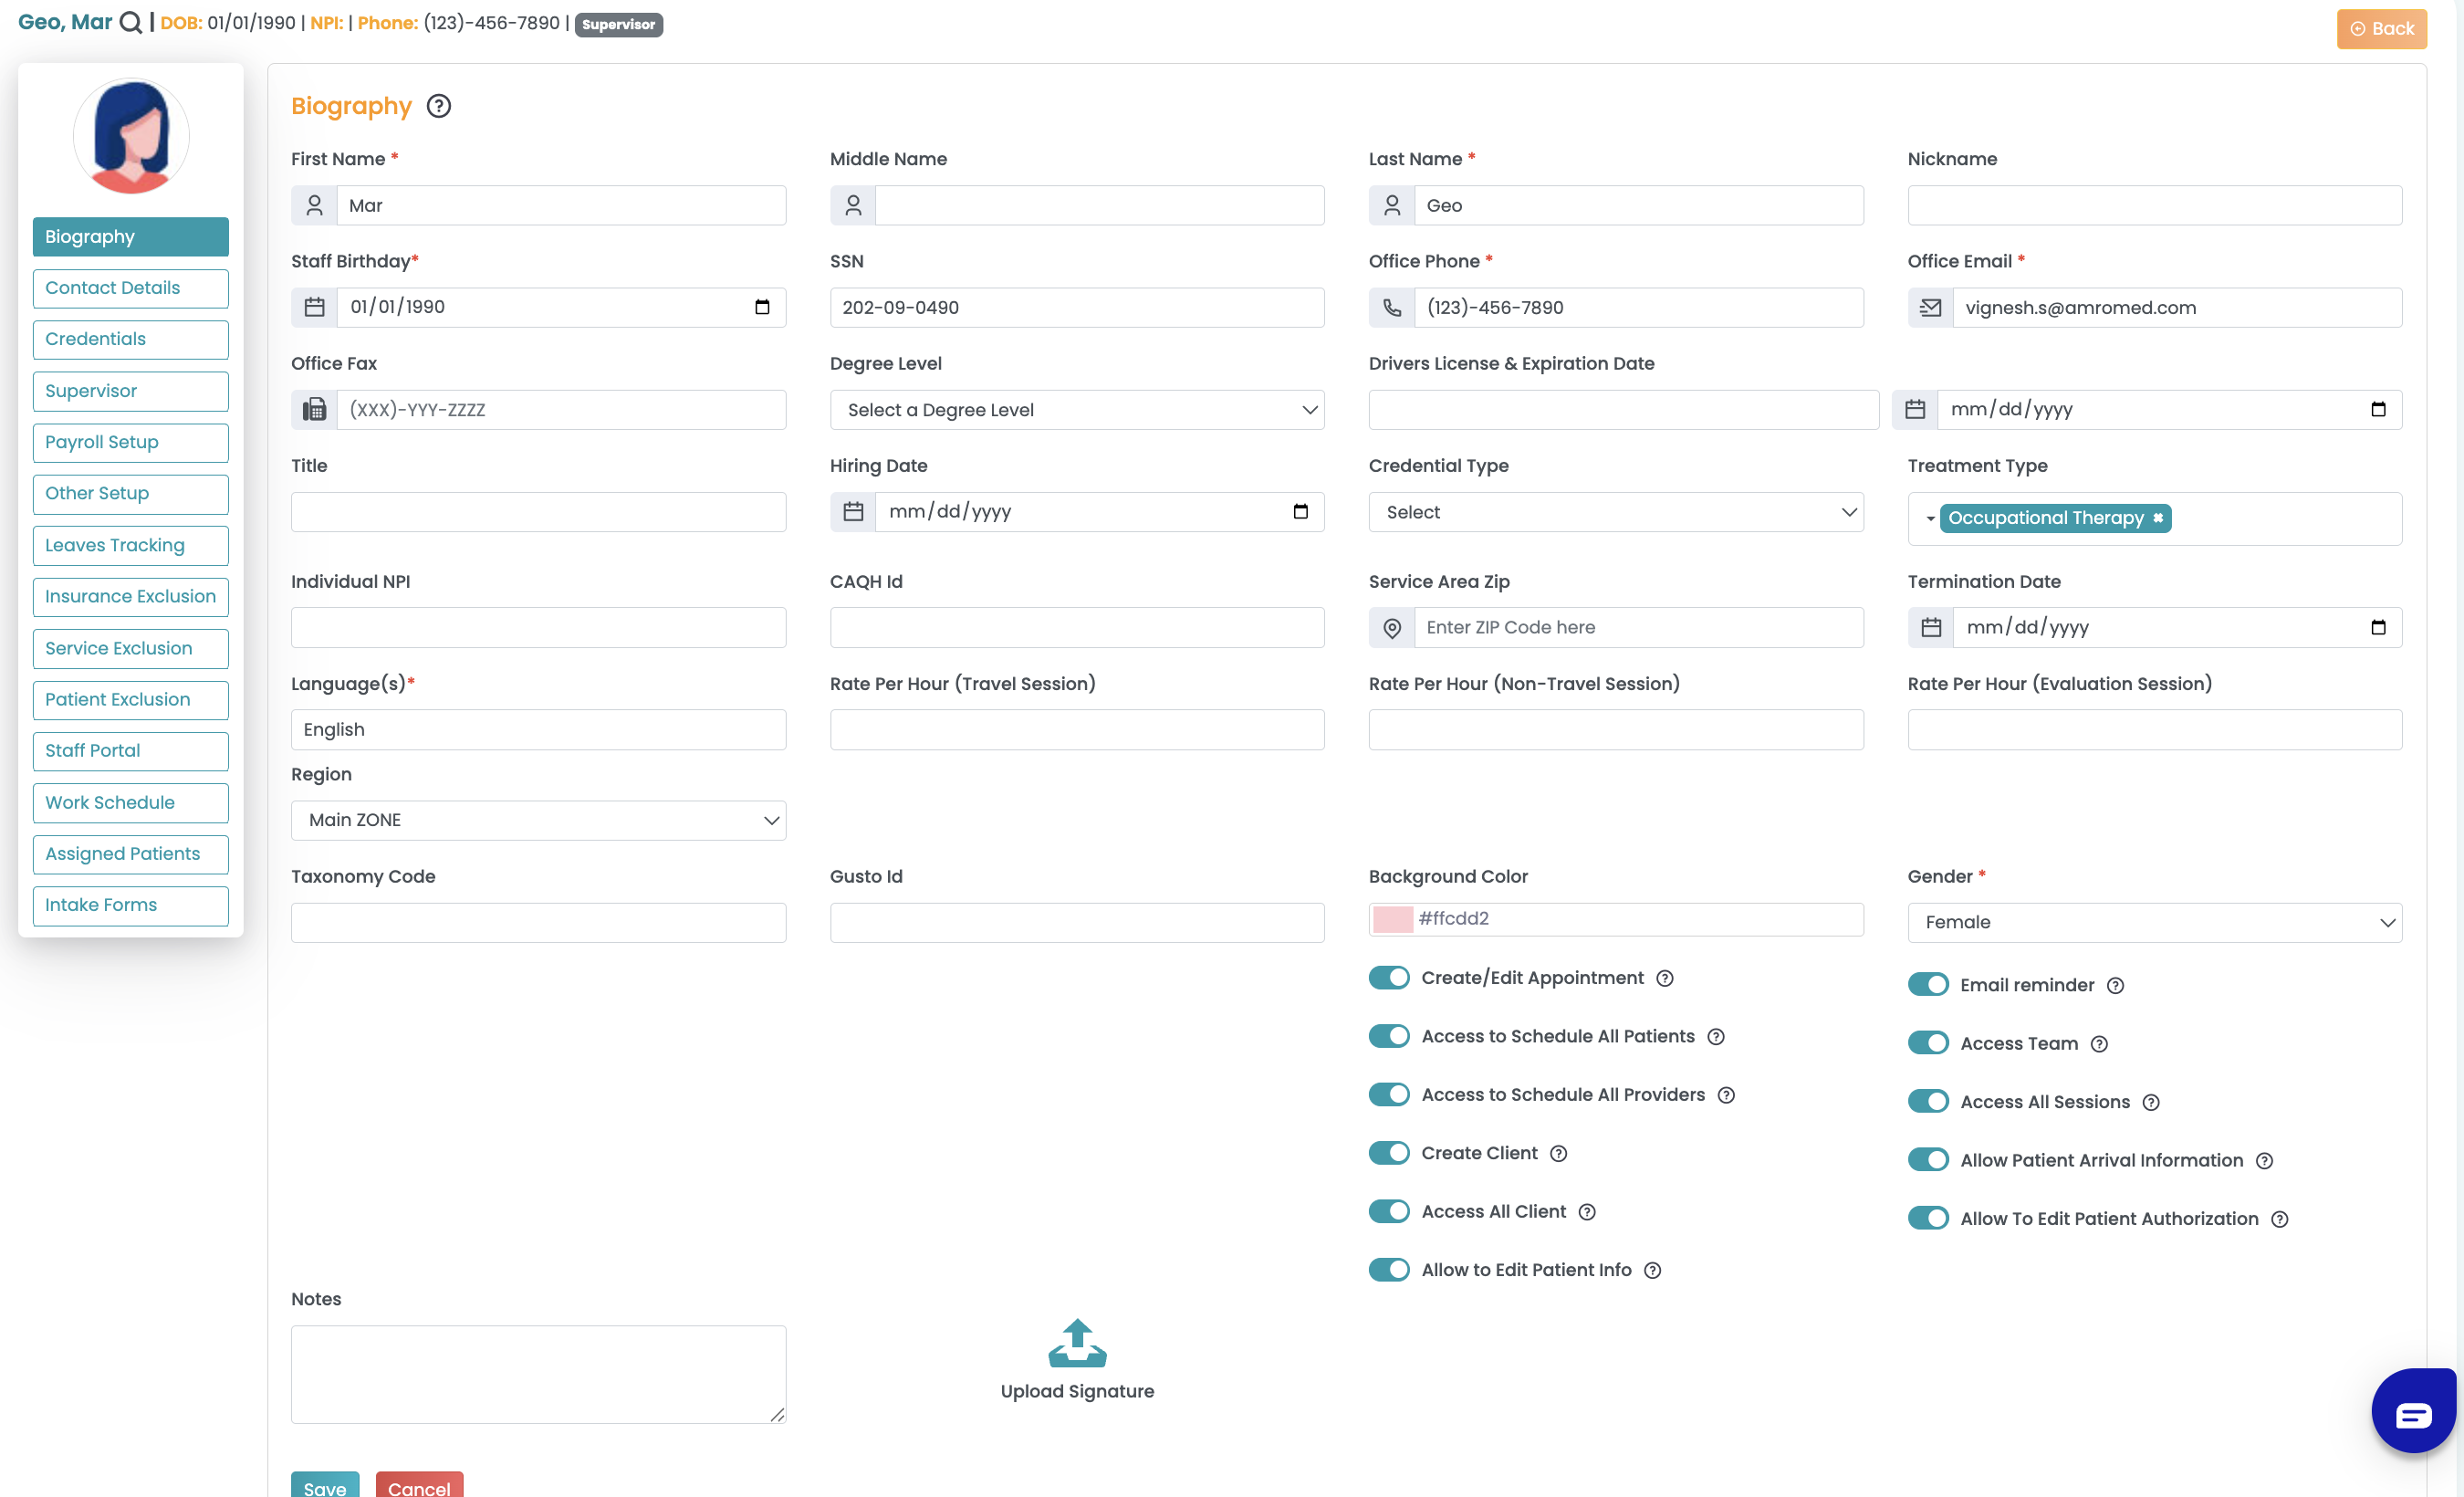Click the location pin icon beside Service Area Zip
2464x1497 pixels.
pos(1392,628)
